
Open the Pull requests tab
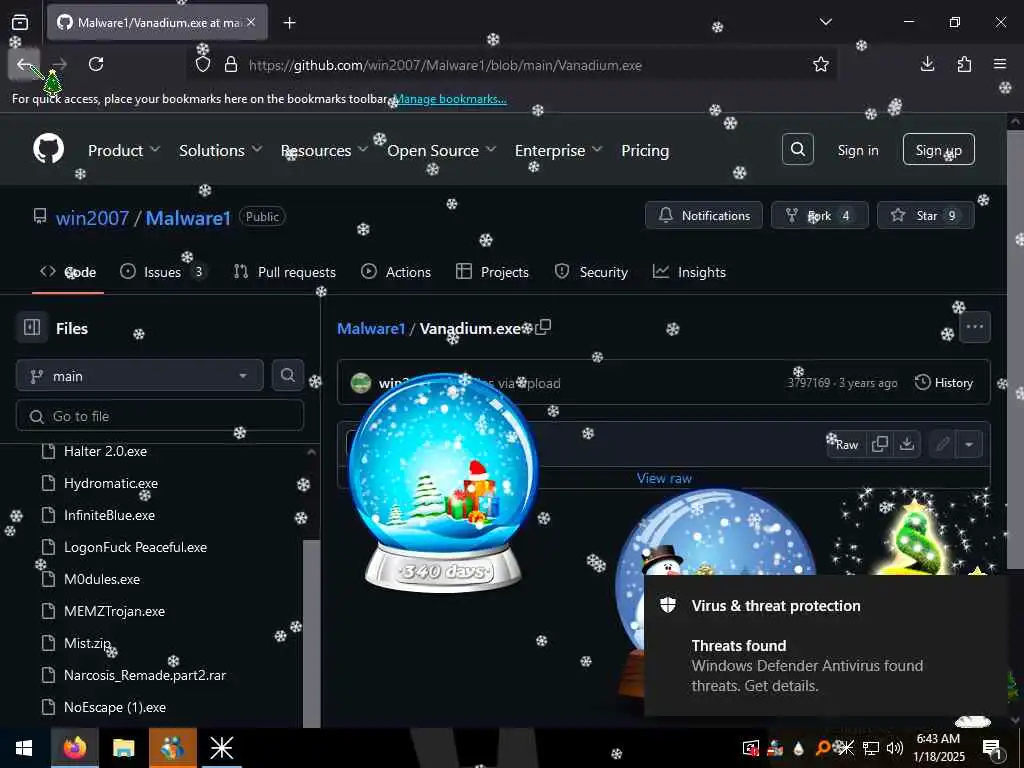click(285, 272)
